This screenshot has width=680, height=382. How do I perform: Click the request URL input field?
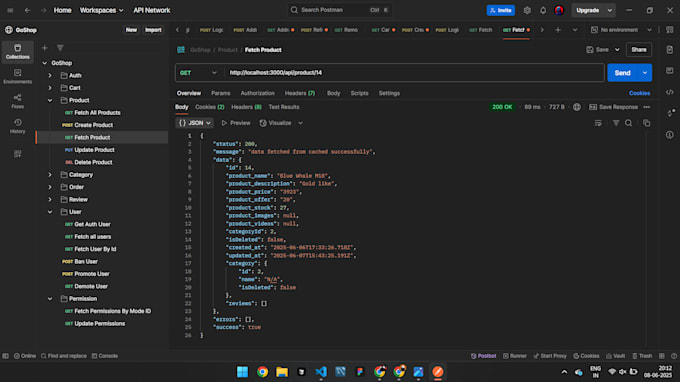click(414, 73)
